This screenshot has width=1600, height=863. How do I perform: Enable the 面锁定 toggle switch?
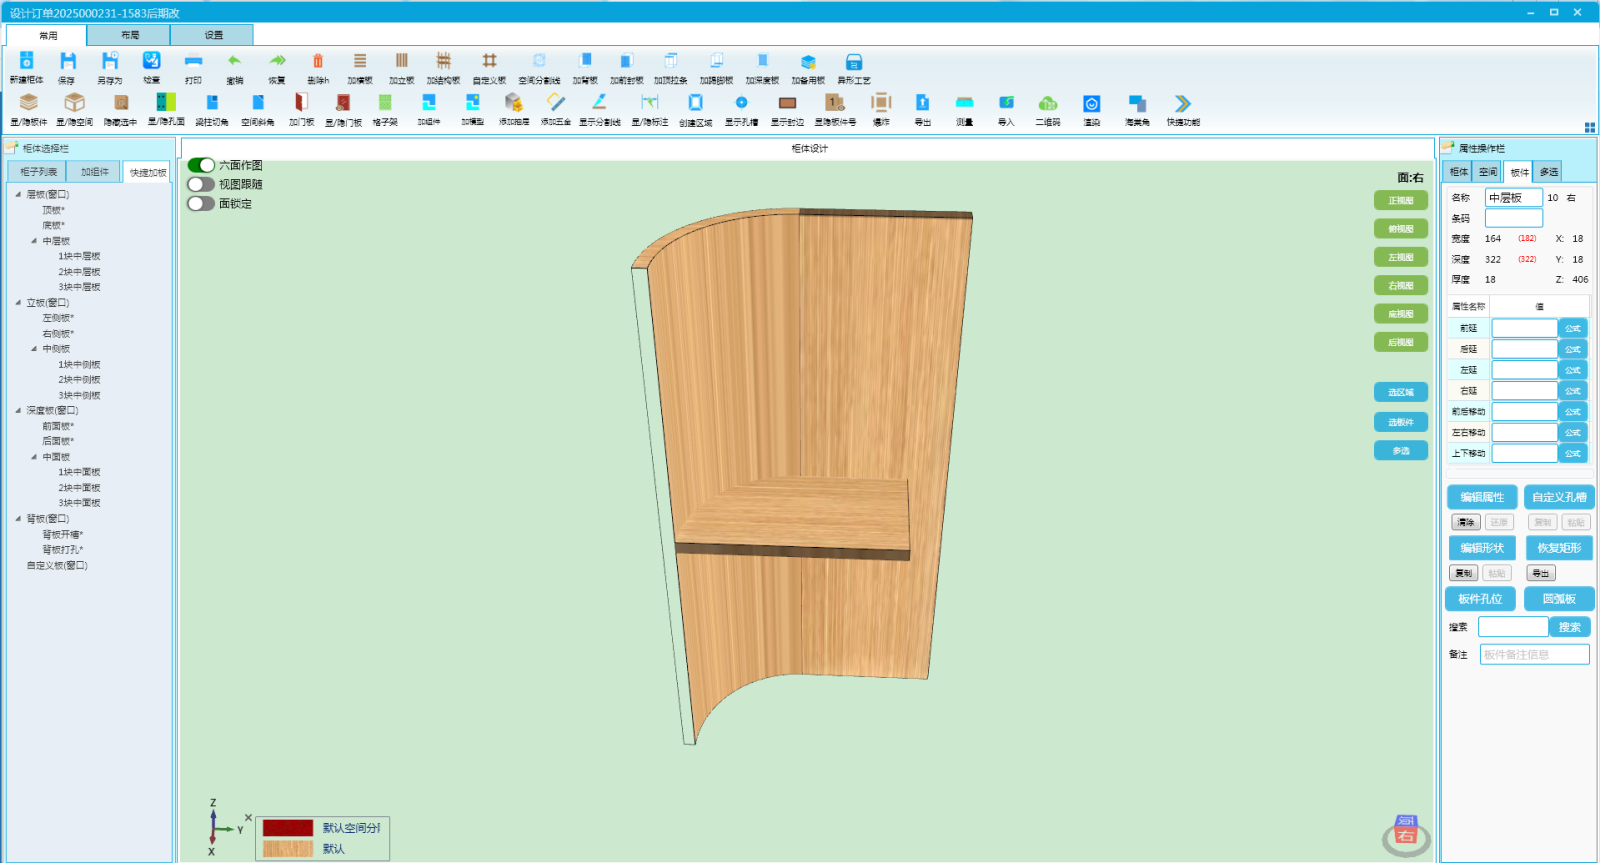tap(201, 203)
